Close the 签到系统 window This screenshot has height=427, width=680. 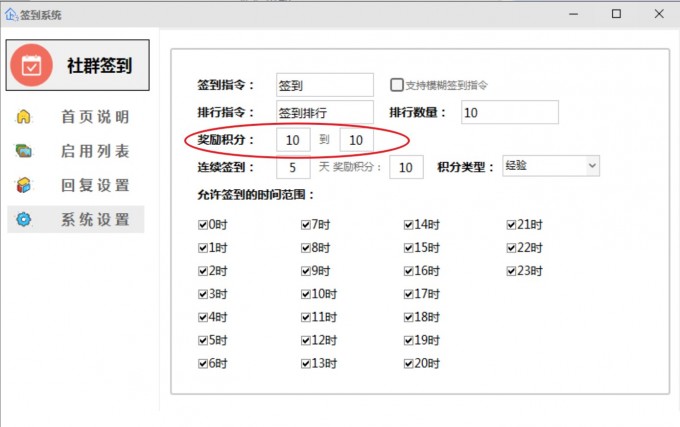click(x=659, y=14)
